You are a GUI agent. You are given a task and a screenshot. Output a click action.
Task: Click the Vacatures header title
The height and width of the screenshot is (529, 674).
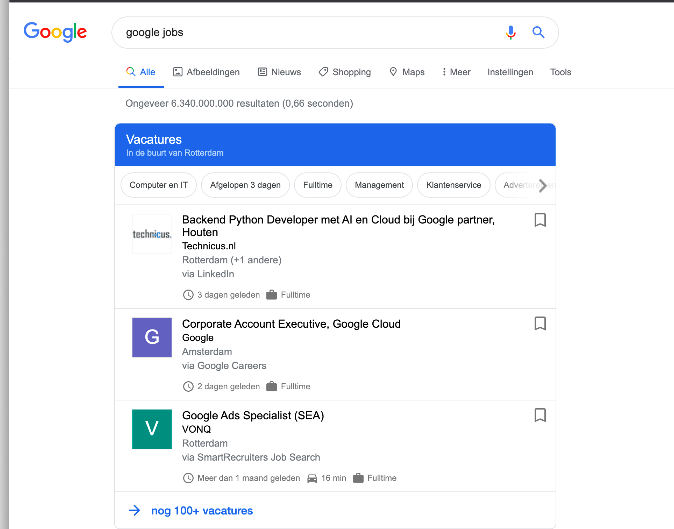coord(154,140)
